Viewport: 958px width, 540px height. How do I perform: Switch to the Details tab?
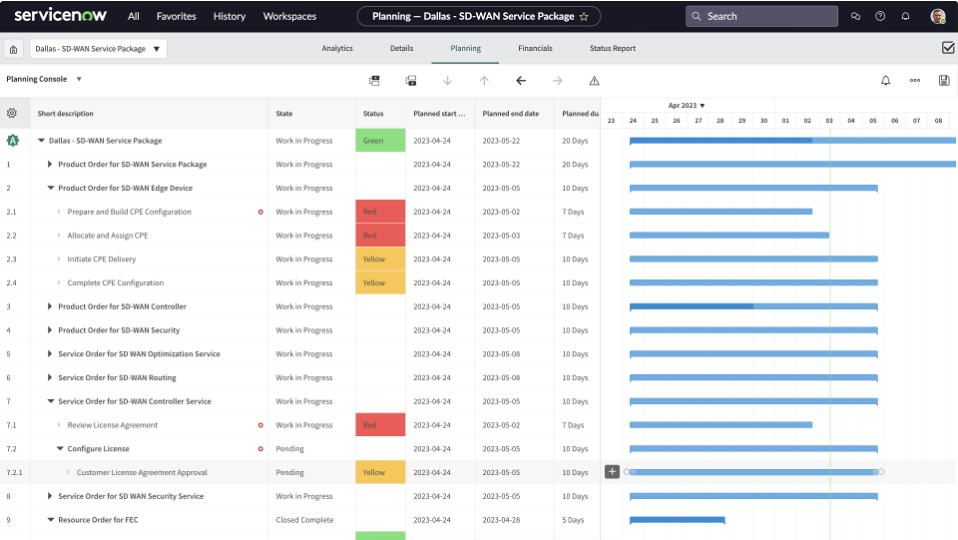coord(401,48)
